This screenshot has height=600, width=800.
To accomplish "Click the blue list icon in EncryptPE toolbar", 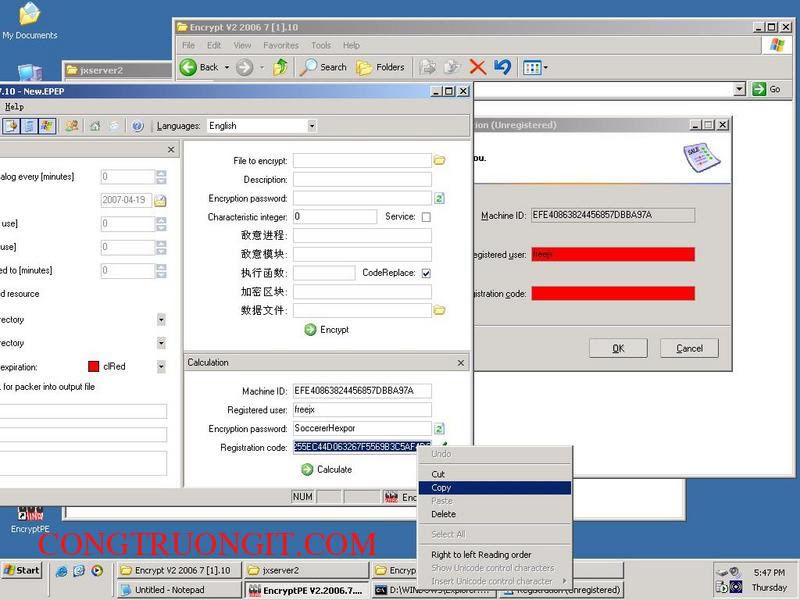I will pyautogui.click(x=29, y=126).
